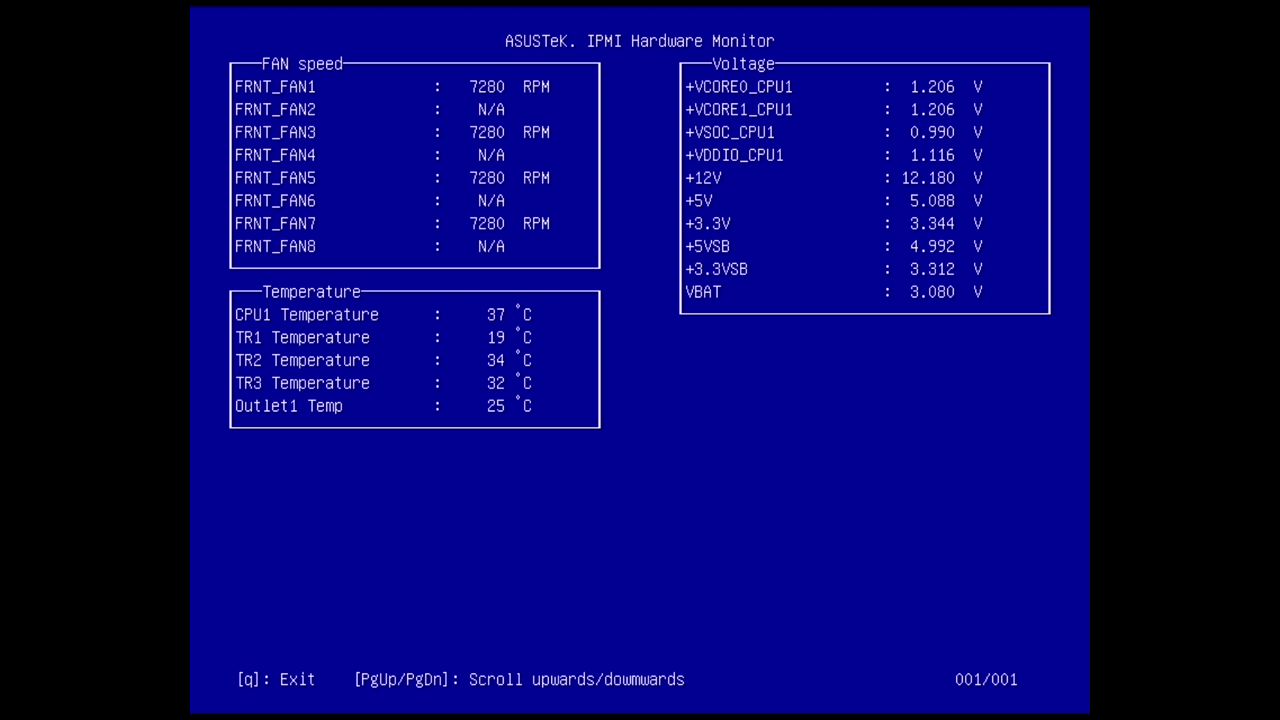The image size is (1280, 720).
Task: Click CPU1 Temperature's 37 °C value
Action: [509, 315]
